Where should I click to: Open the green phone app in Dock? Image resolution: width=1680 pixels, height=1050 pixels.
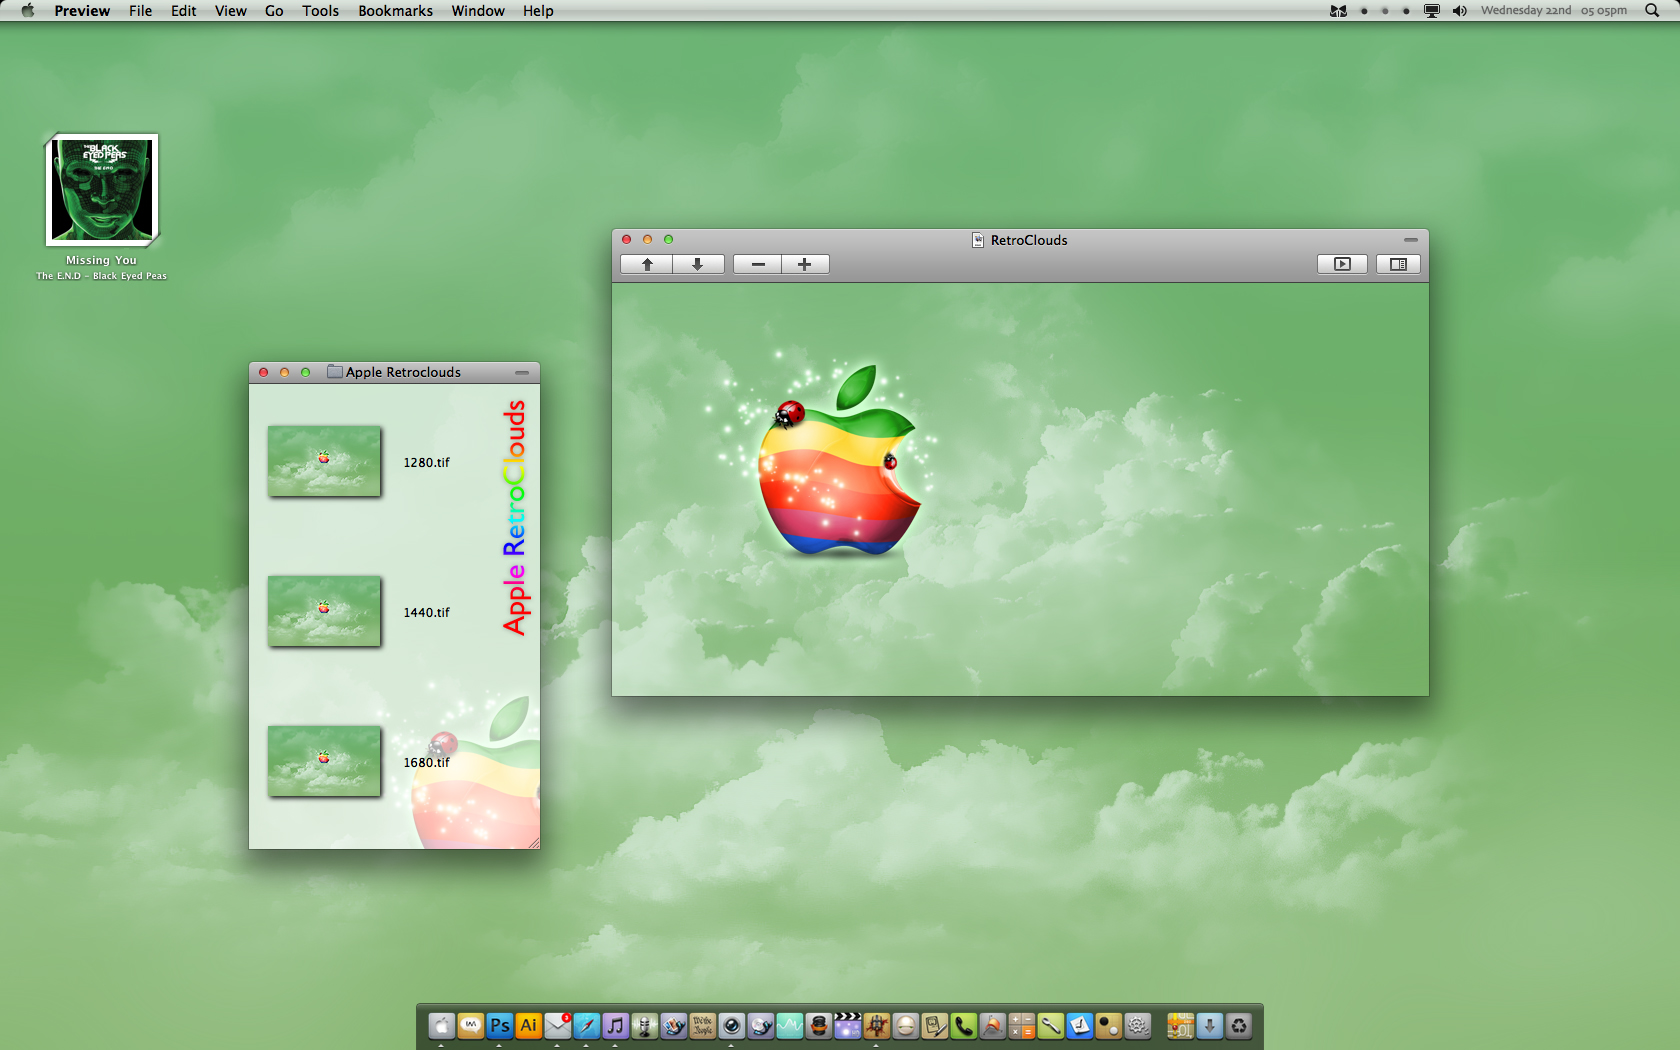point(964,1026)
